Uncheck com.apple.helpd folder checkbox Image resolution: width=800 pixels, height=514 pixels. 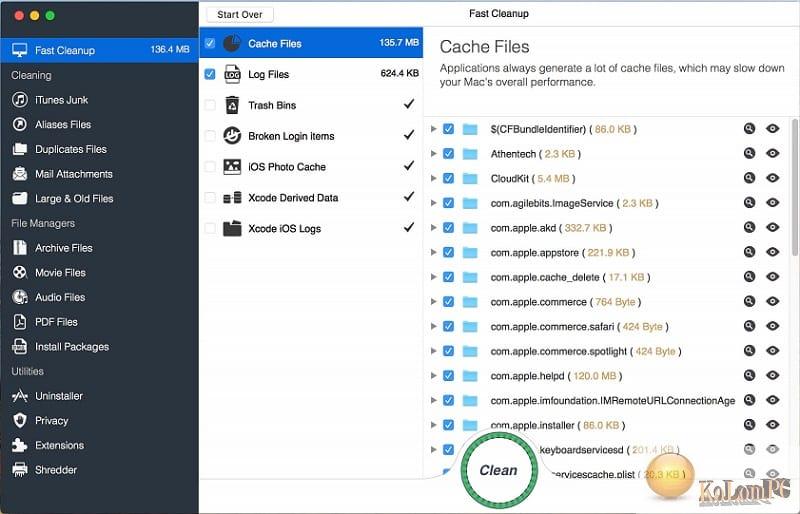coord(448,376)
